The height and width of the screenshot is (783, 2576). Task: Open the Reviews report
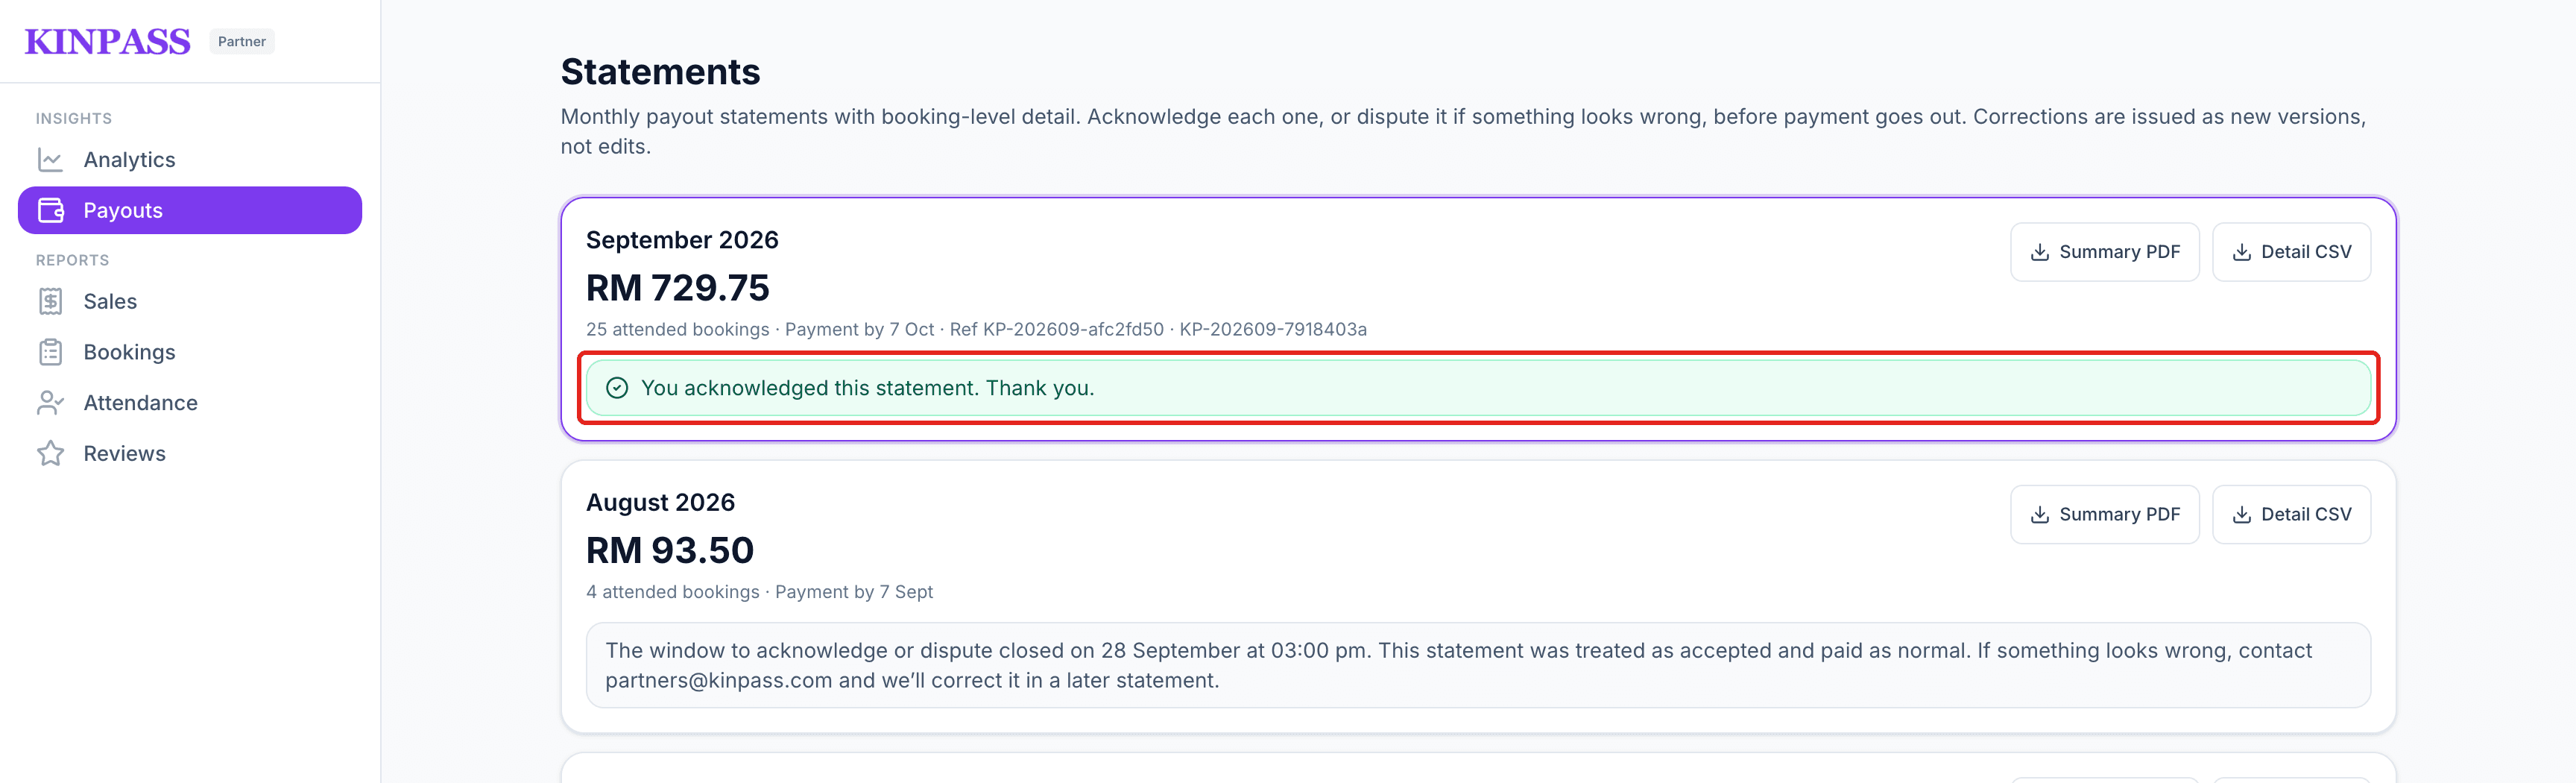[x=190, y=454]
